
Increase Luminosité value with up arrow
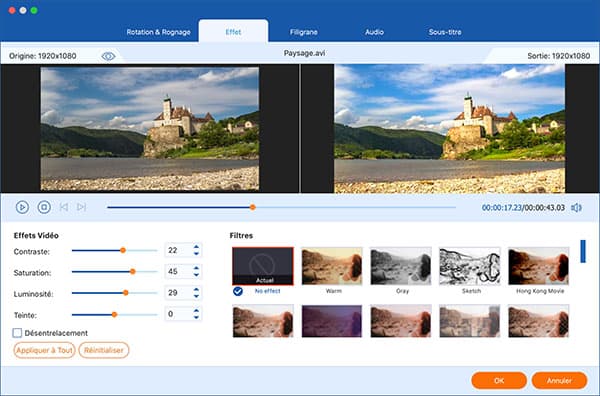click(196, 290)
